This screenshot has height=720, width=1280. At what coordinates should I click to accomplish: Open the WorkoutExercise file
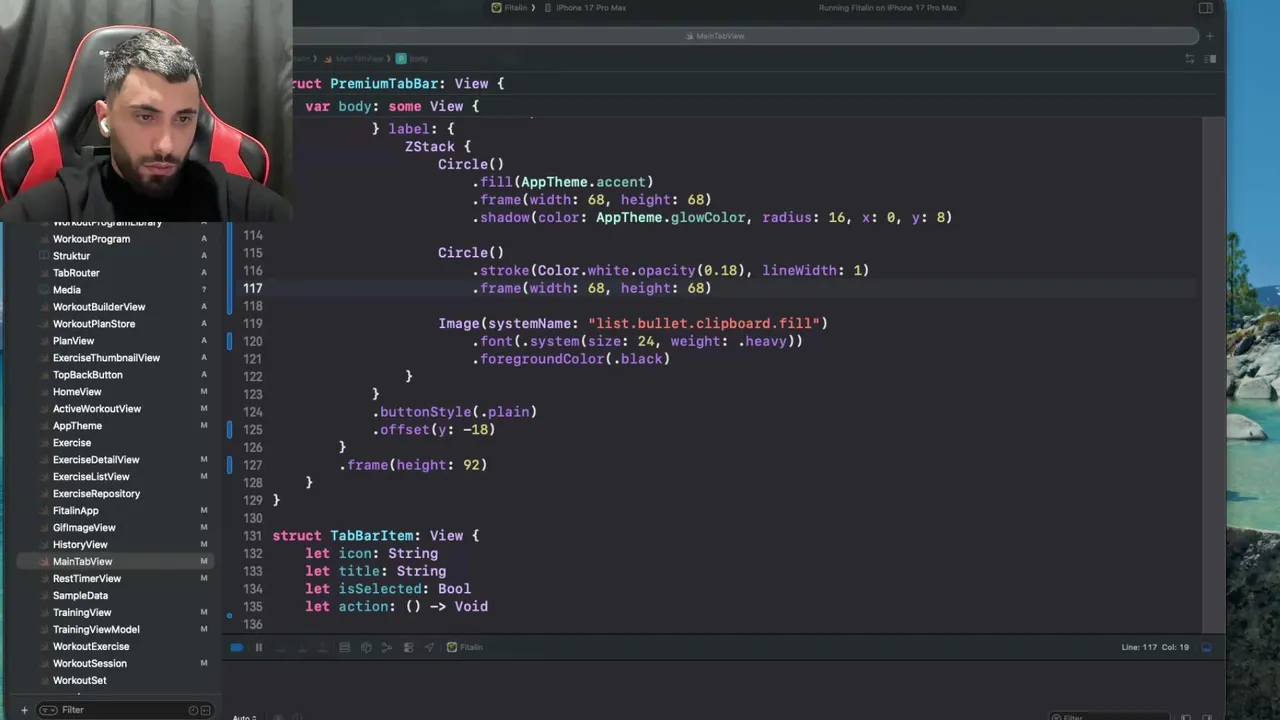coord(91,647)
